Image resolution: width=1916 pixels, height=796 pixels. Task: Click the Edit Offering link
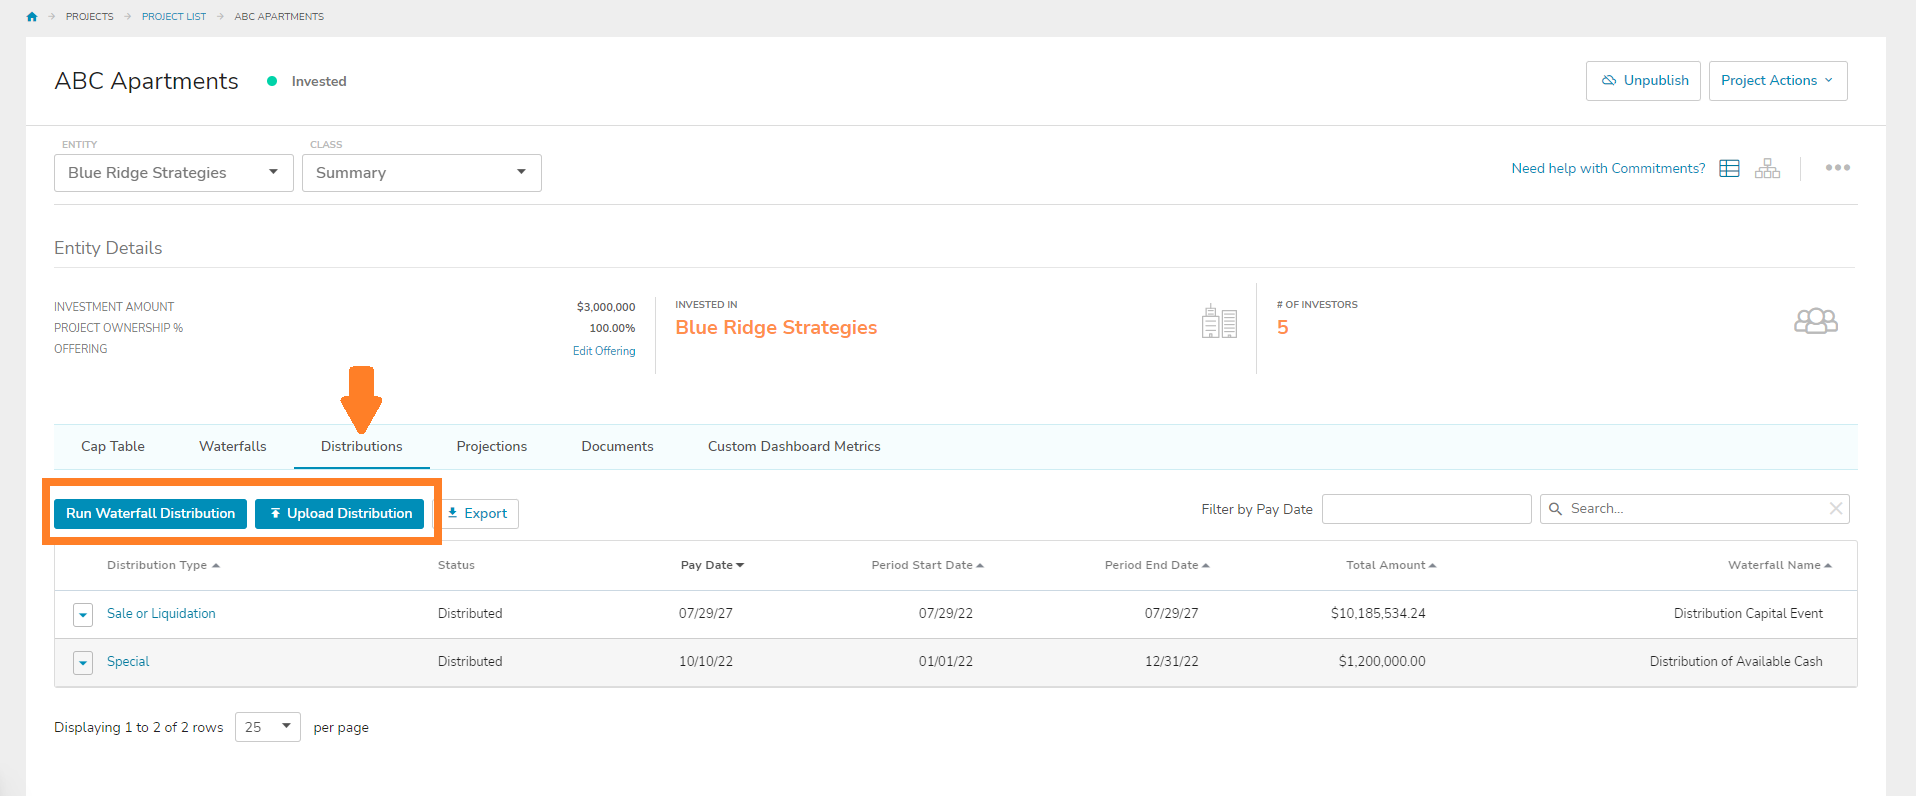pyautogui.click(x=603, y=351)
